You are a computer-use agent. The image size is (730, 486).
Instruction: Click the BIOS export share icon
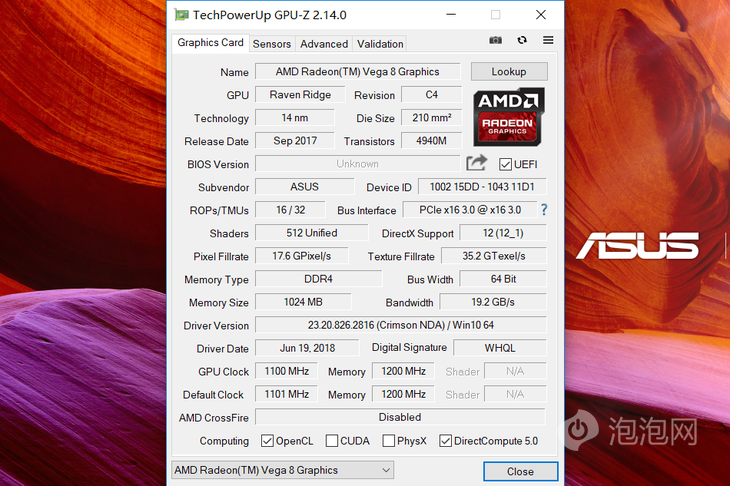[476, 163]
